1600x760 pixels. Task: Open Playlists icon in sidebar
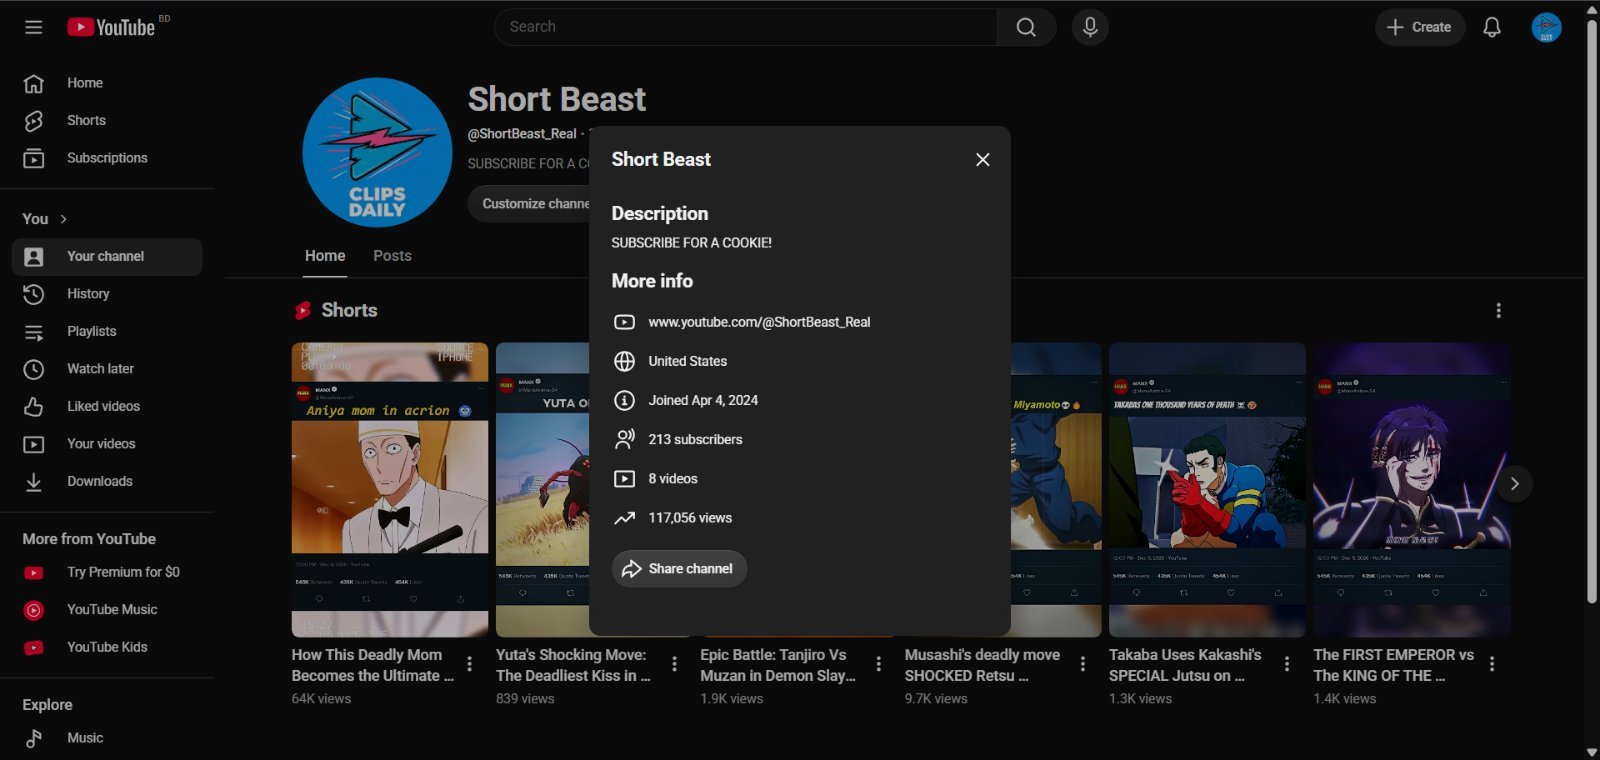(x=34, y=331)
